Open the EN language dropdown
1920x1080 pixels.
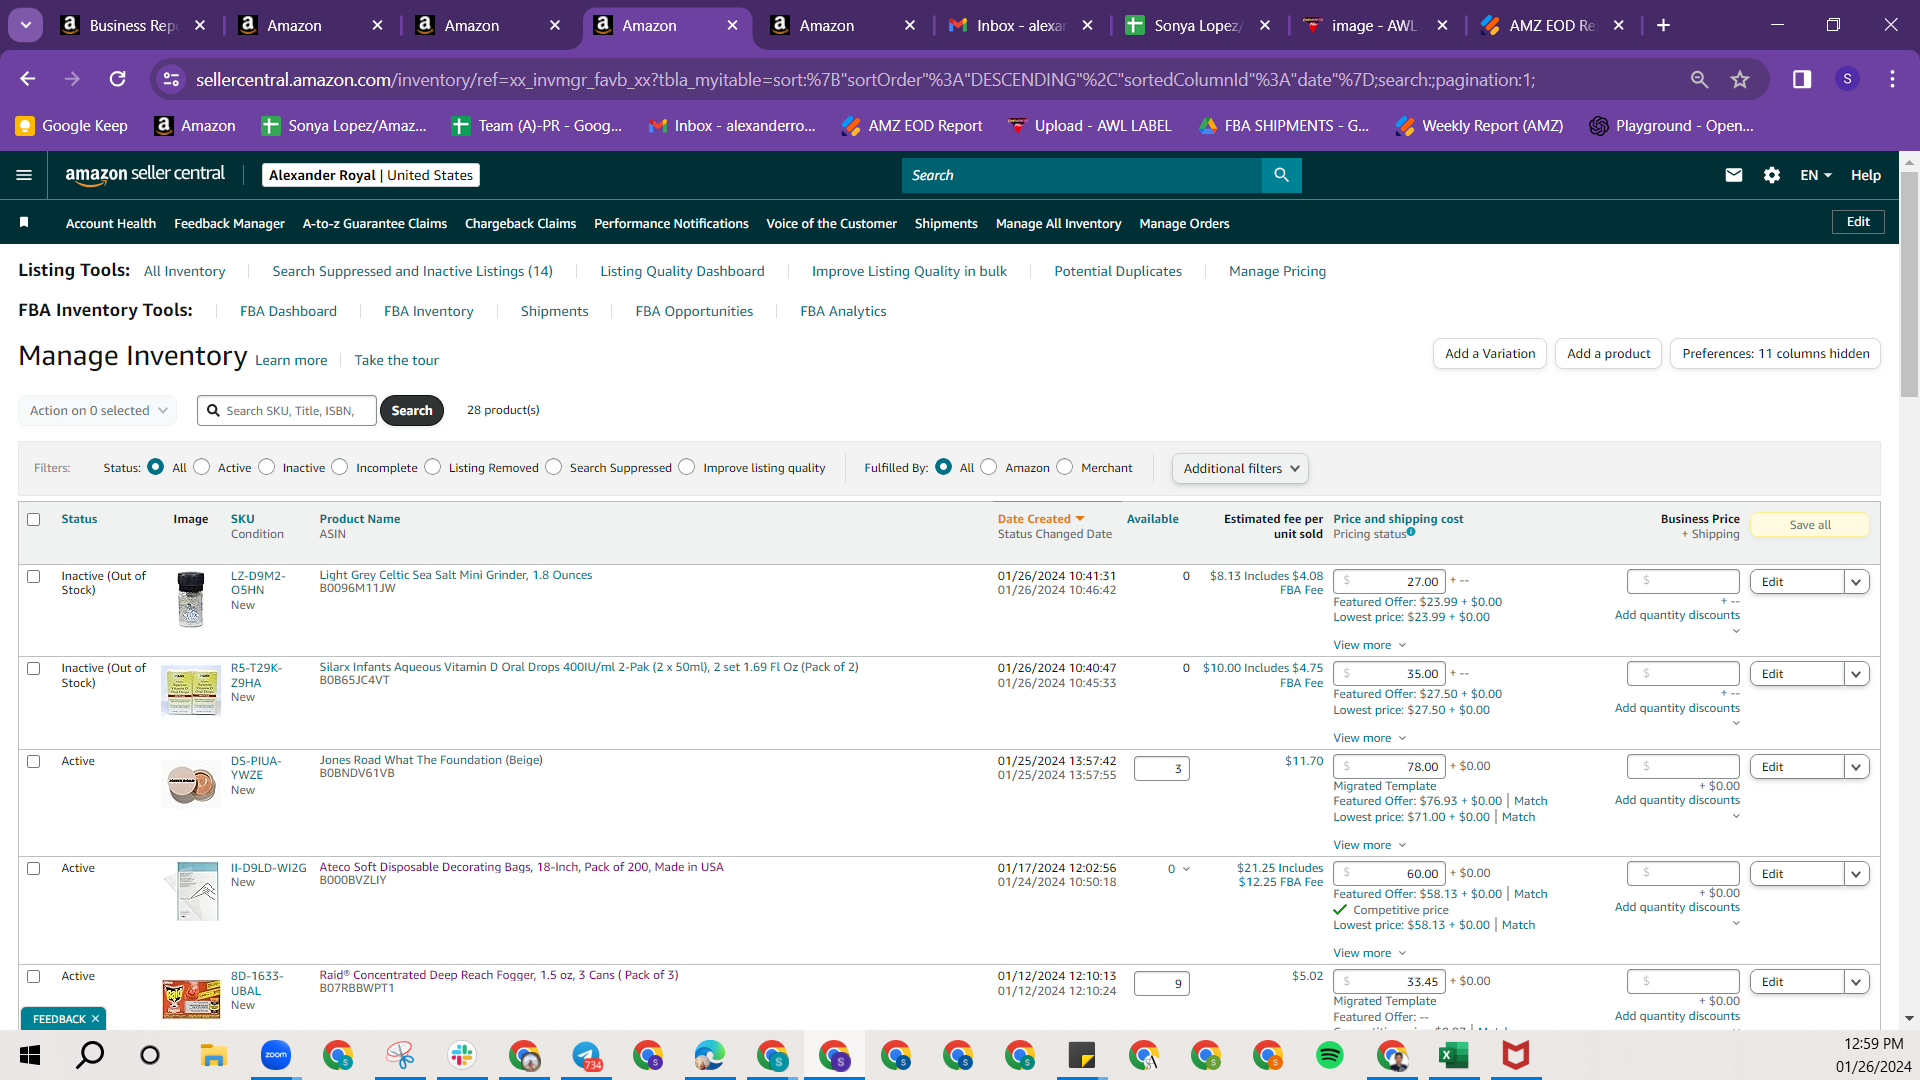1816,175
